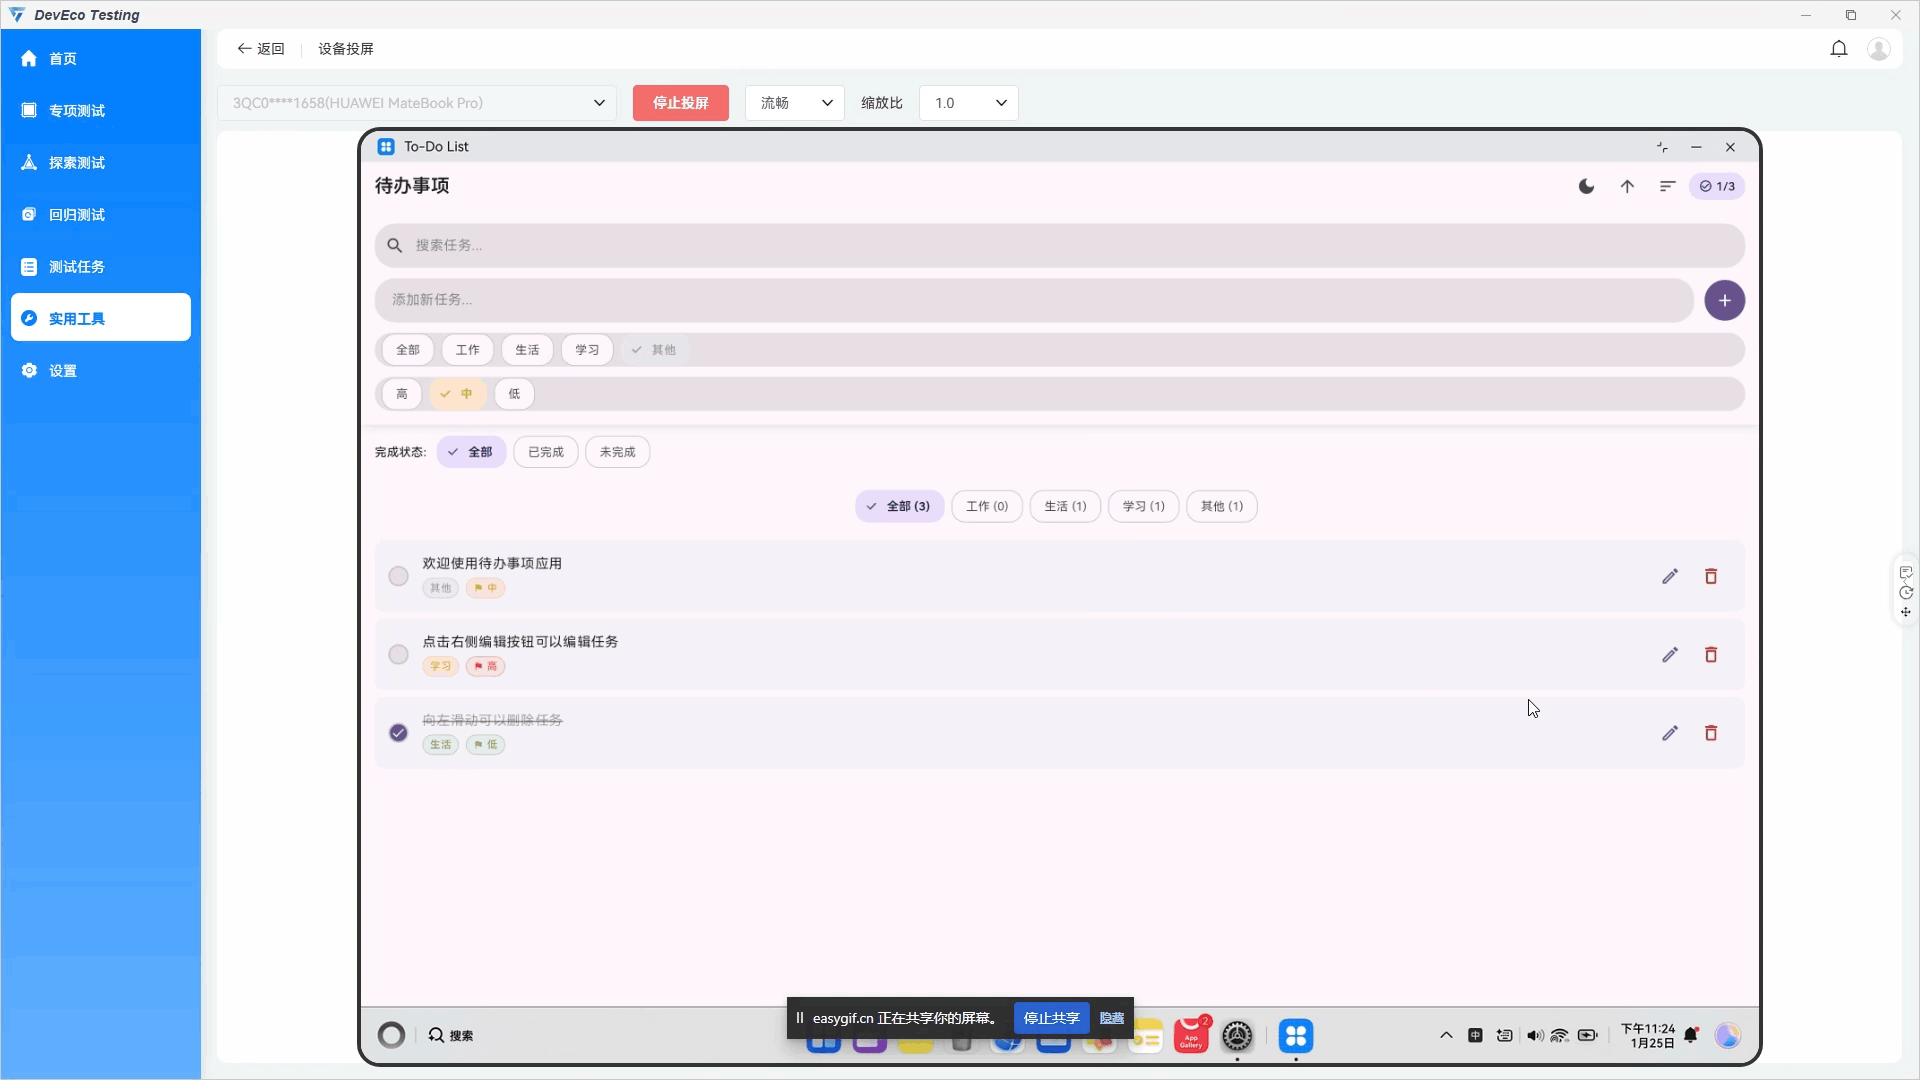1920x1080 pixels.
Task: Expand the device selection dropdown
Action: (x=417, y=103)
